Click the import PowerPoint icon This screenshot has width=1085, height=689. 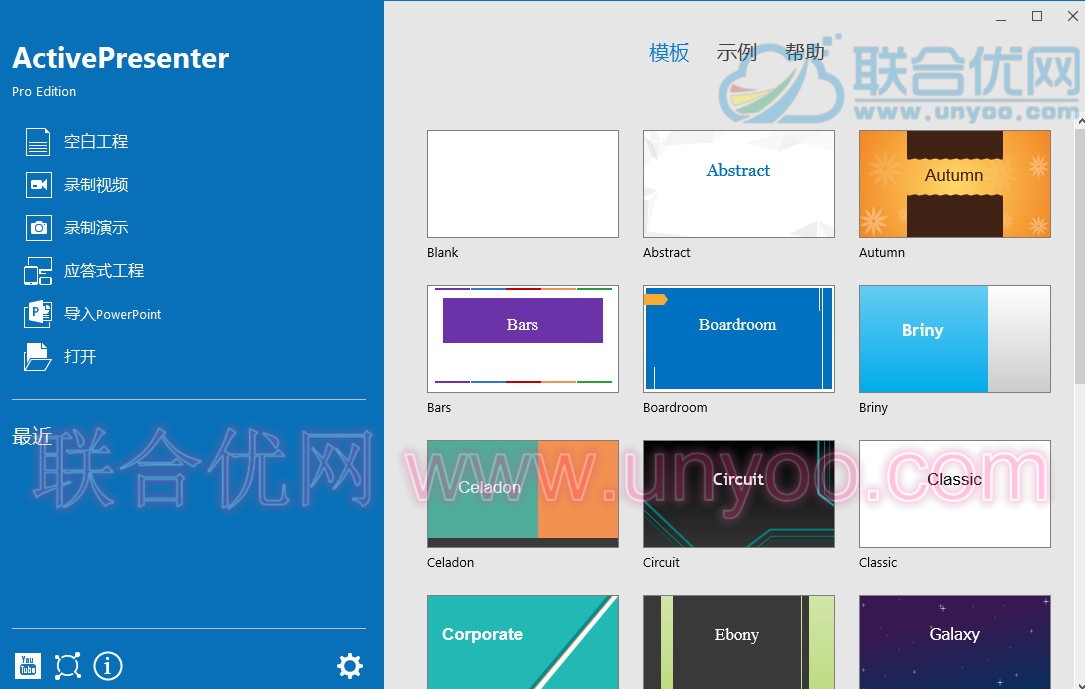(x=38, y=313)
